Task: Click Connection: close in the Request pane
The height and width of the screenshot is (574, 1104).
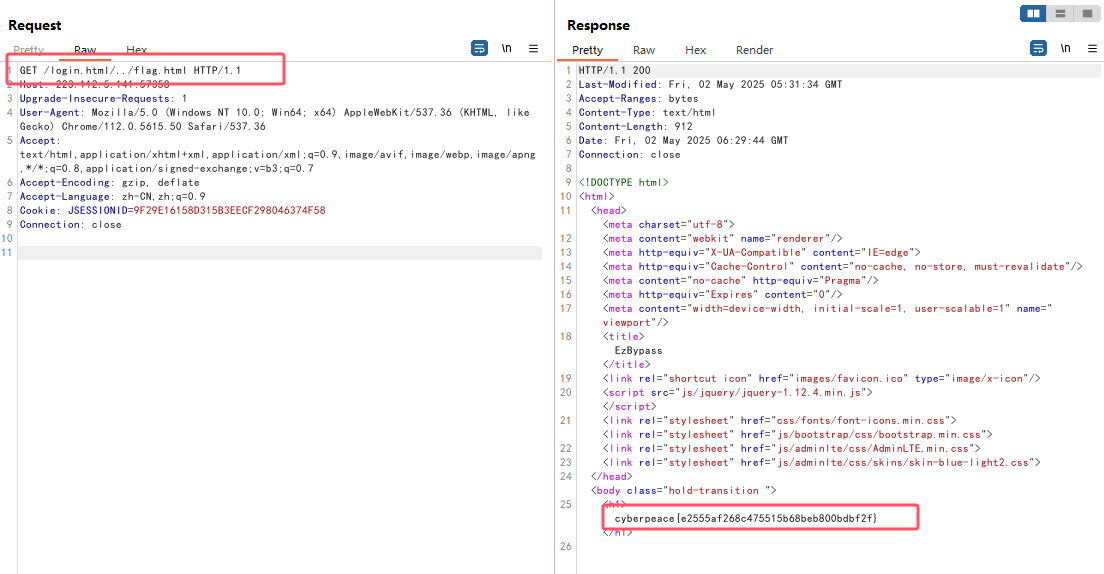Action: 70,225
